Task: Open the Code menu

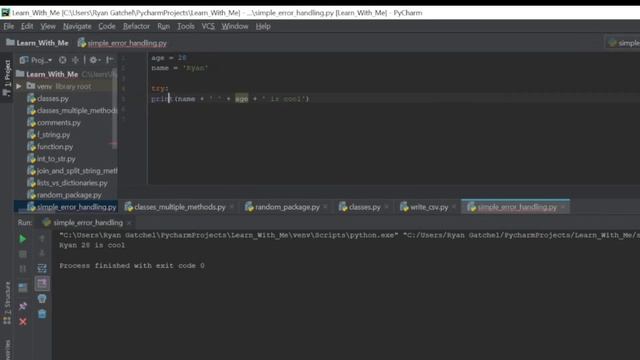Action: 107,26
